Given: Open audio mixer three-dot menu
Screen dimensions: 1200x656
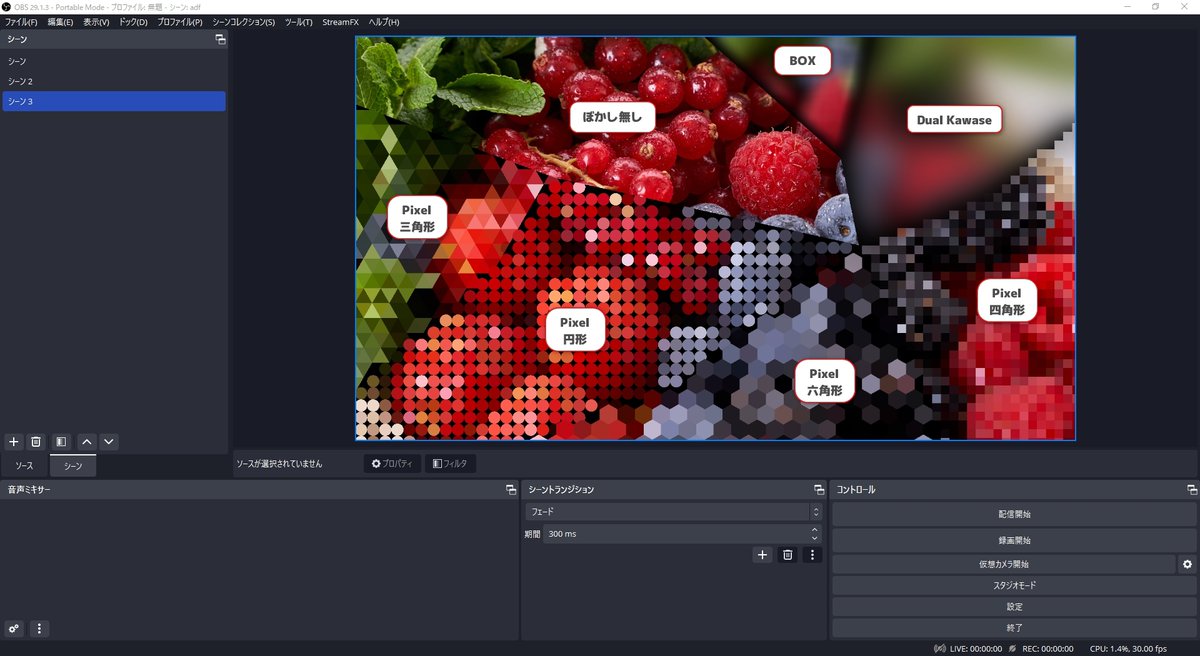Looking at the screenshot, I should click(x=39, y=629).
